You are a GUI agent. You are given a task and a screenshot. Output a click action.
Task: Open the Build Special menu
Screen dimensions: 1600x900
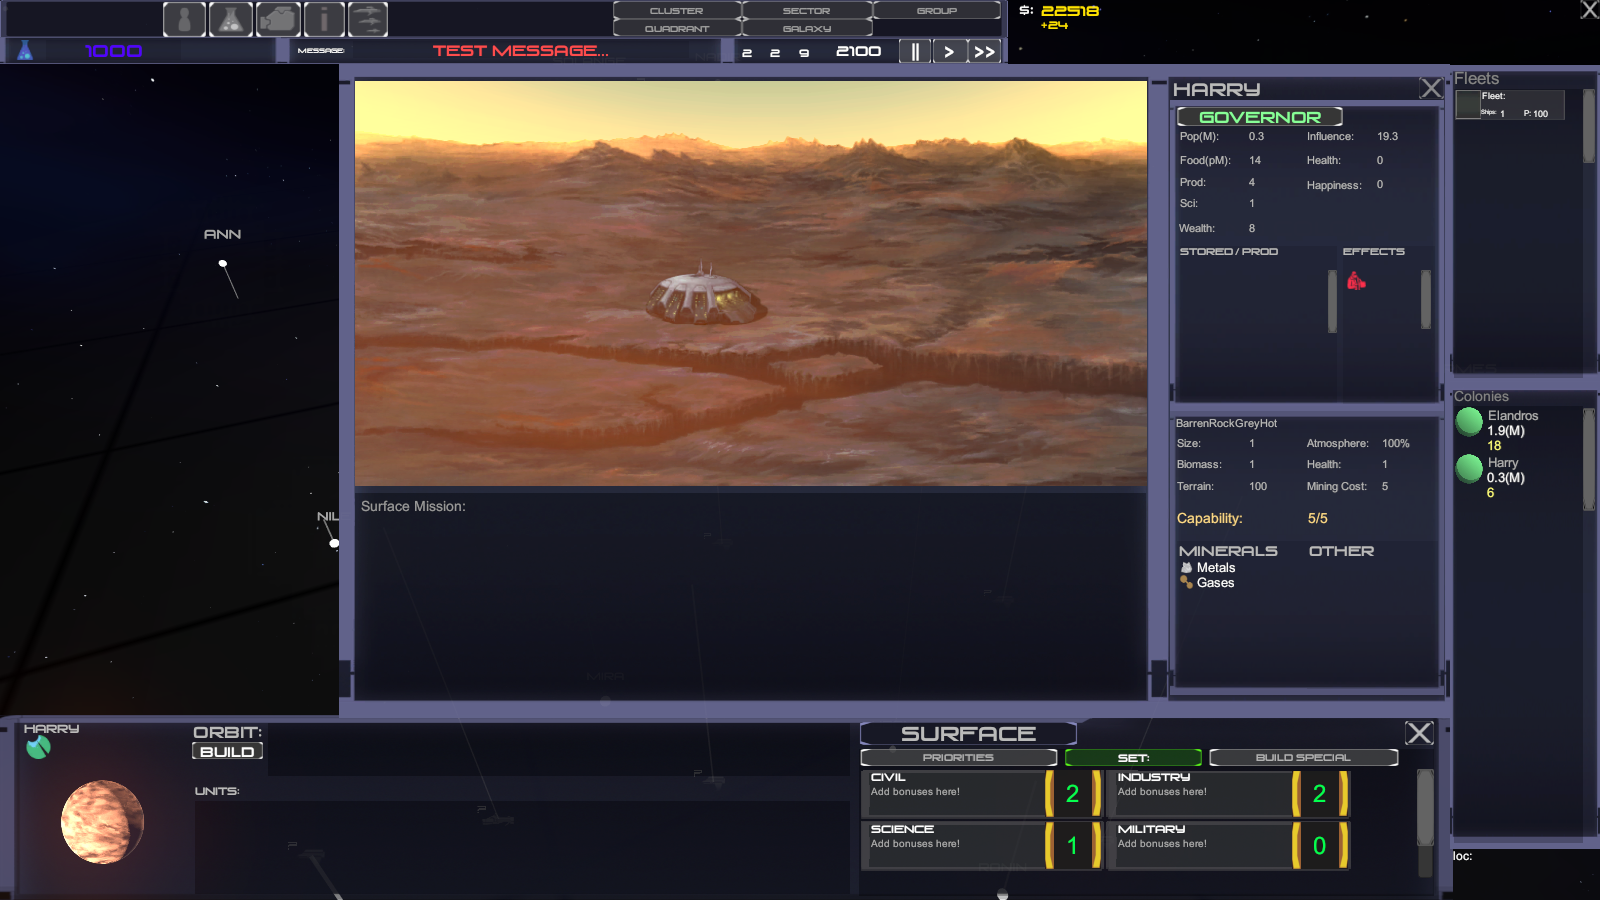click(x=1303, y=757)
